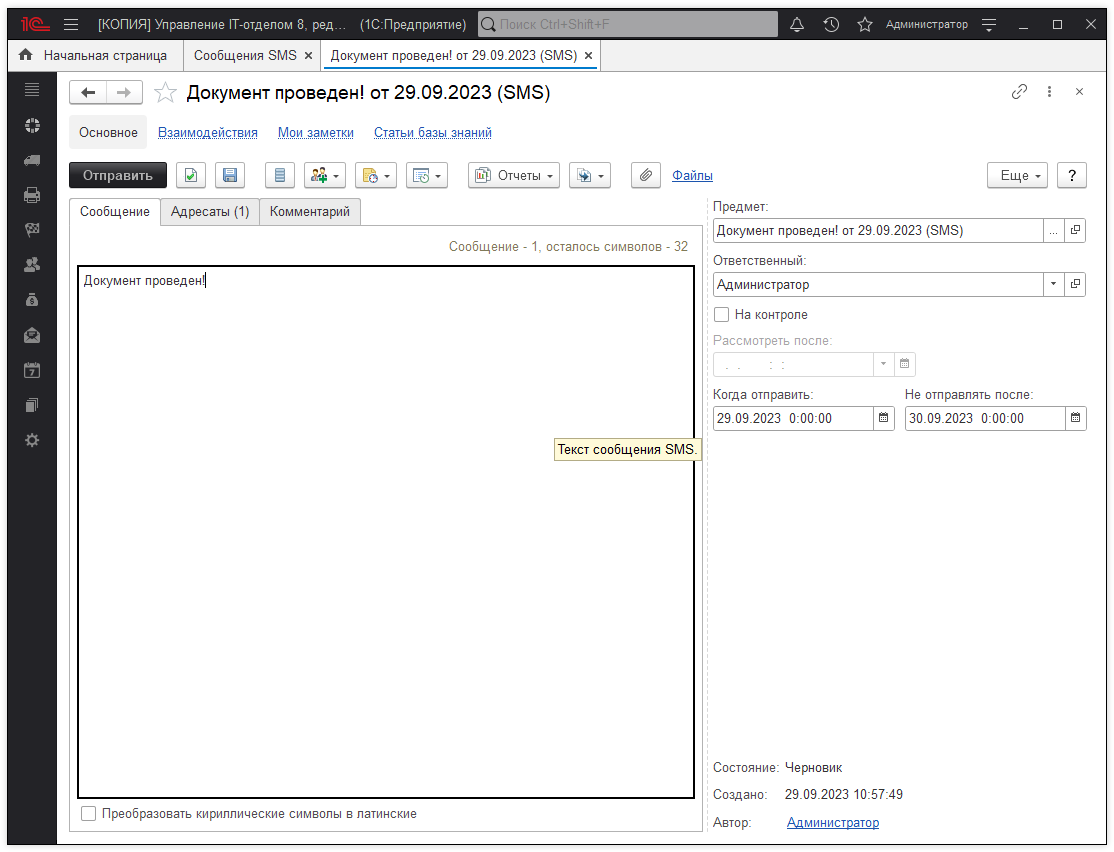Screen dimensions: 1114x852
Task: Expand the 'Ответственный' dropdown list
Action: (1053, 284)
